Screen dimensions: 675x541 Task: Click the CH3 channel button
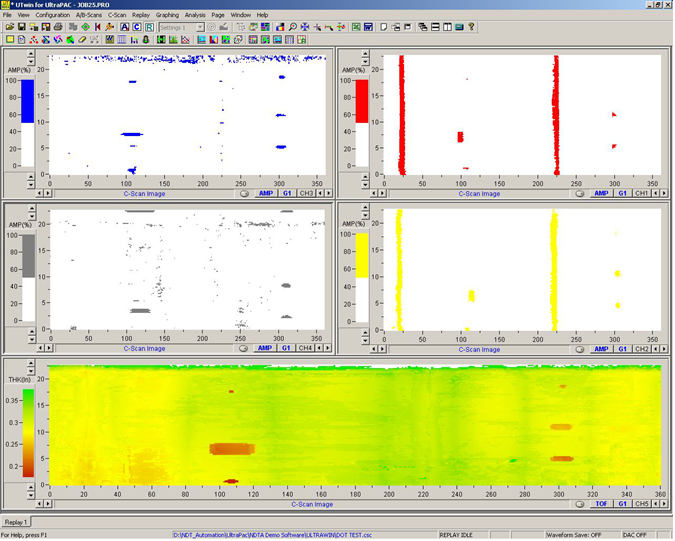307,194
